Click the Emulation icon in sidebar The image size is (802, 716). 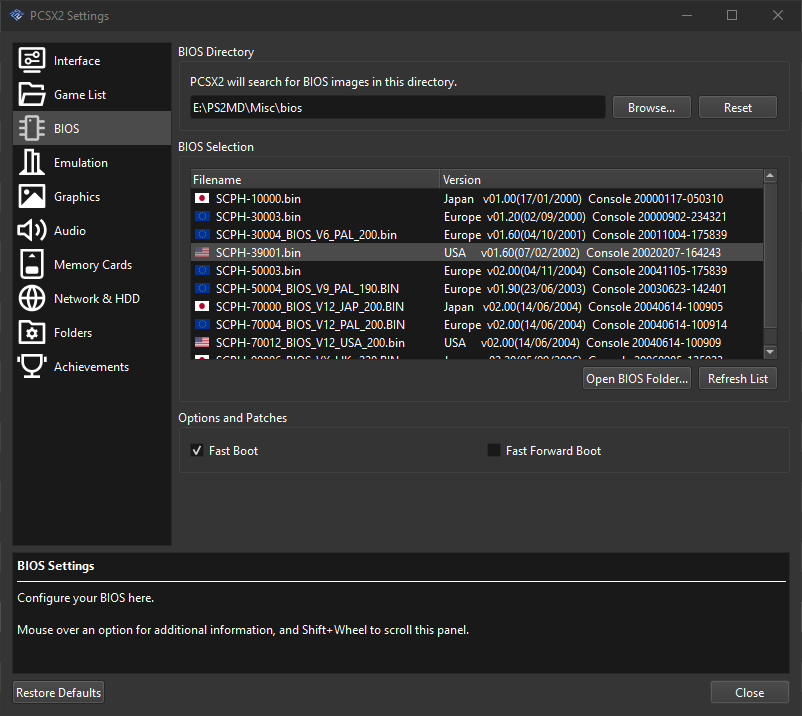click(x=32, y=162)
